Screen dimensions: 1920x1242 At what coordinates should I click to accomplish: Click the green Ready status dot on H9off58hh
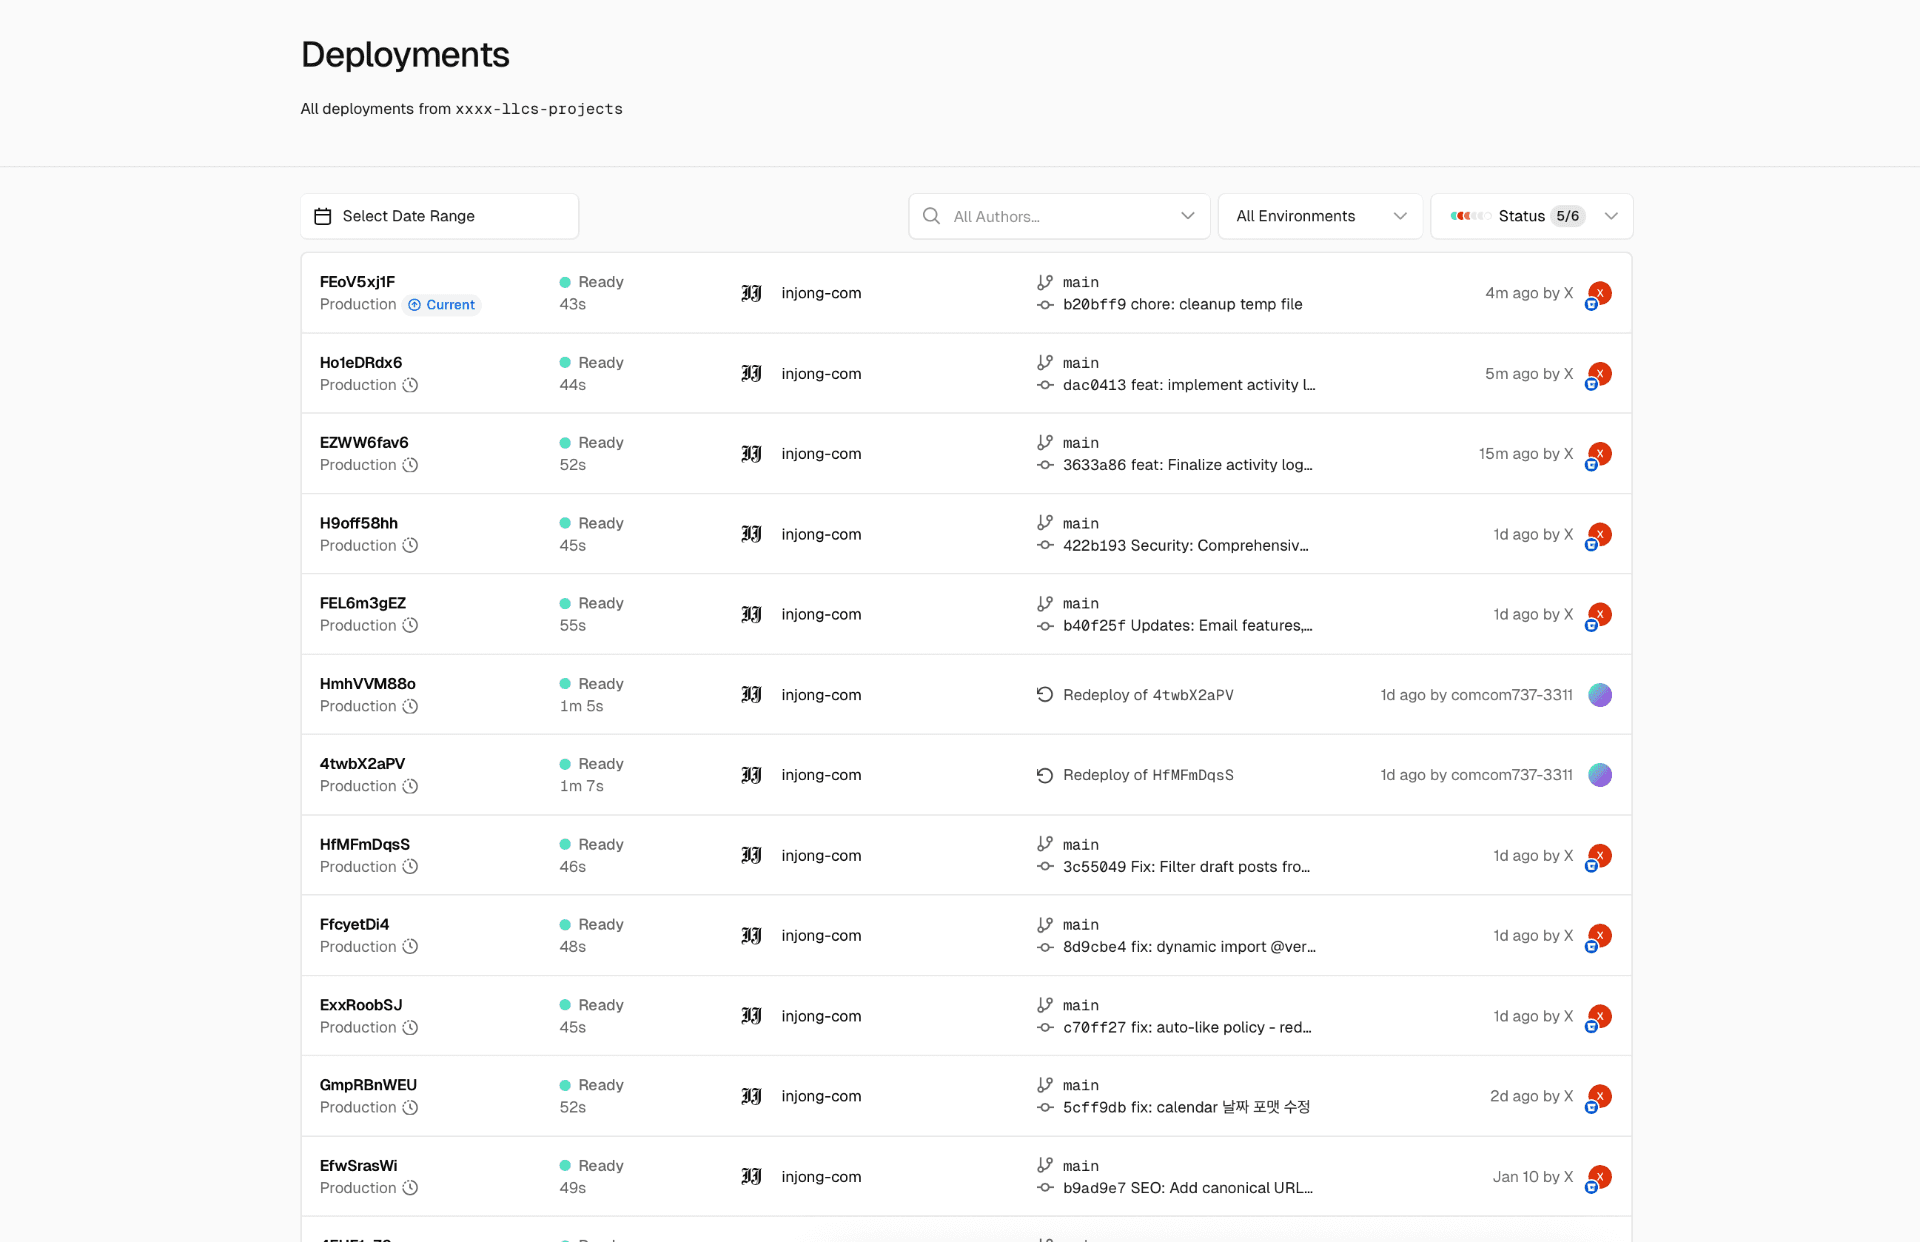pyautogui.click(x=564, y=523)
